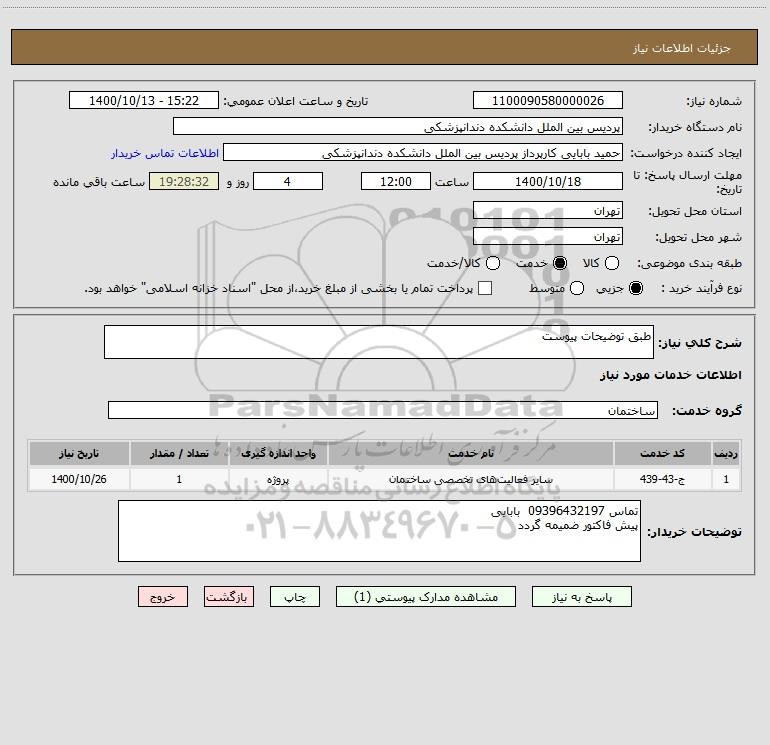Image resolution: width=770 pixels, height=745 pixels.
Task: Click the deadline time field 12:00
Action: coord(396,181)
